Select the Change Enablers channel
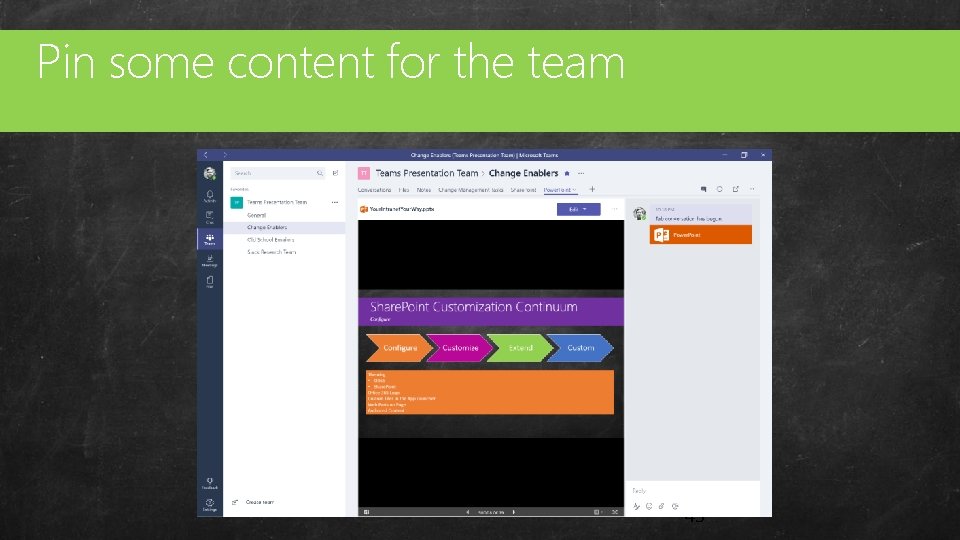This screenshot has width=960, height=540. click(x=284, y=227)
